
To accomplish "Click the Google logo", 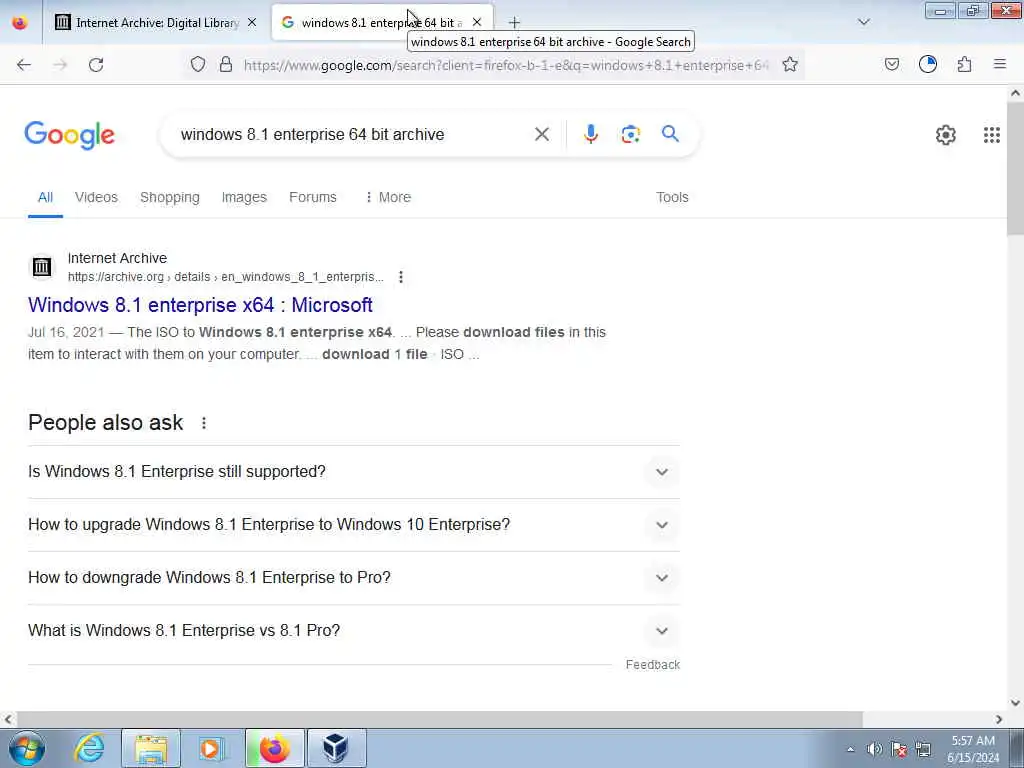I will [x=70, y=135].
